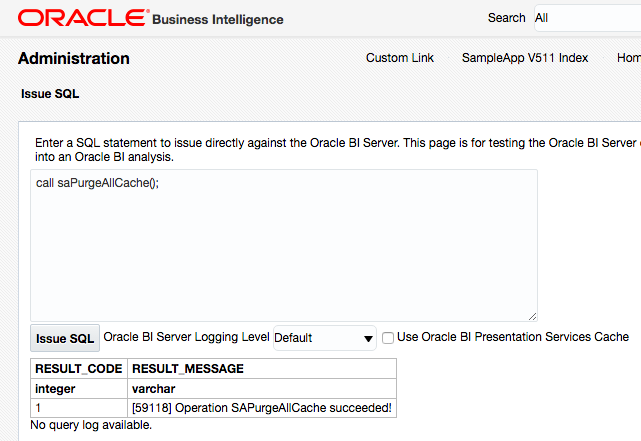
Task: Enable Use Oracle BI Presentation Services Cache
Action: point(388,337)
